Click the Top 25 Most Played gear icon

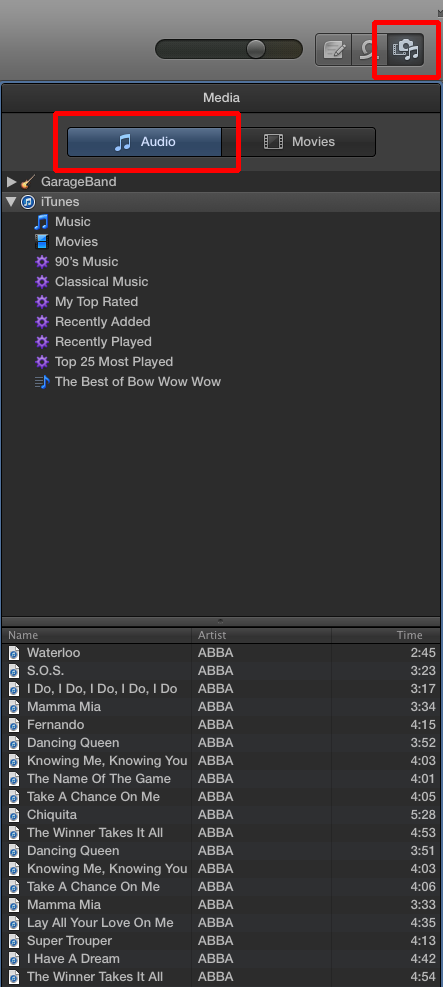(42, 362)
